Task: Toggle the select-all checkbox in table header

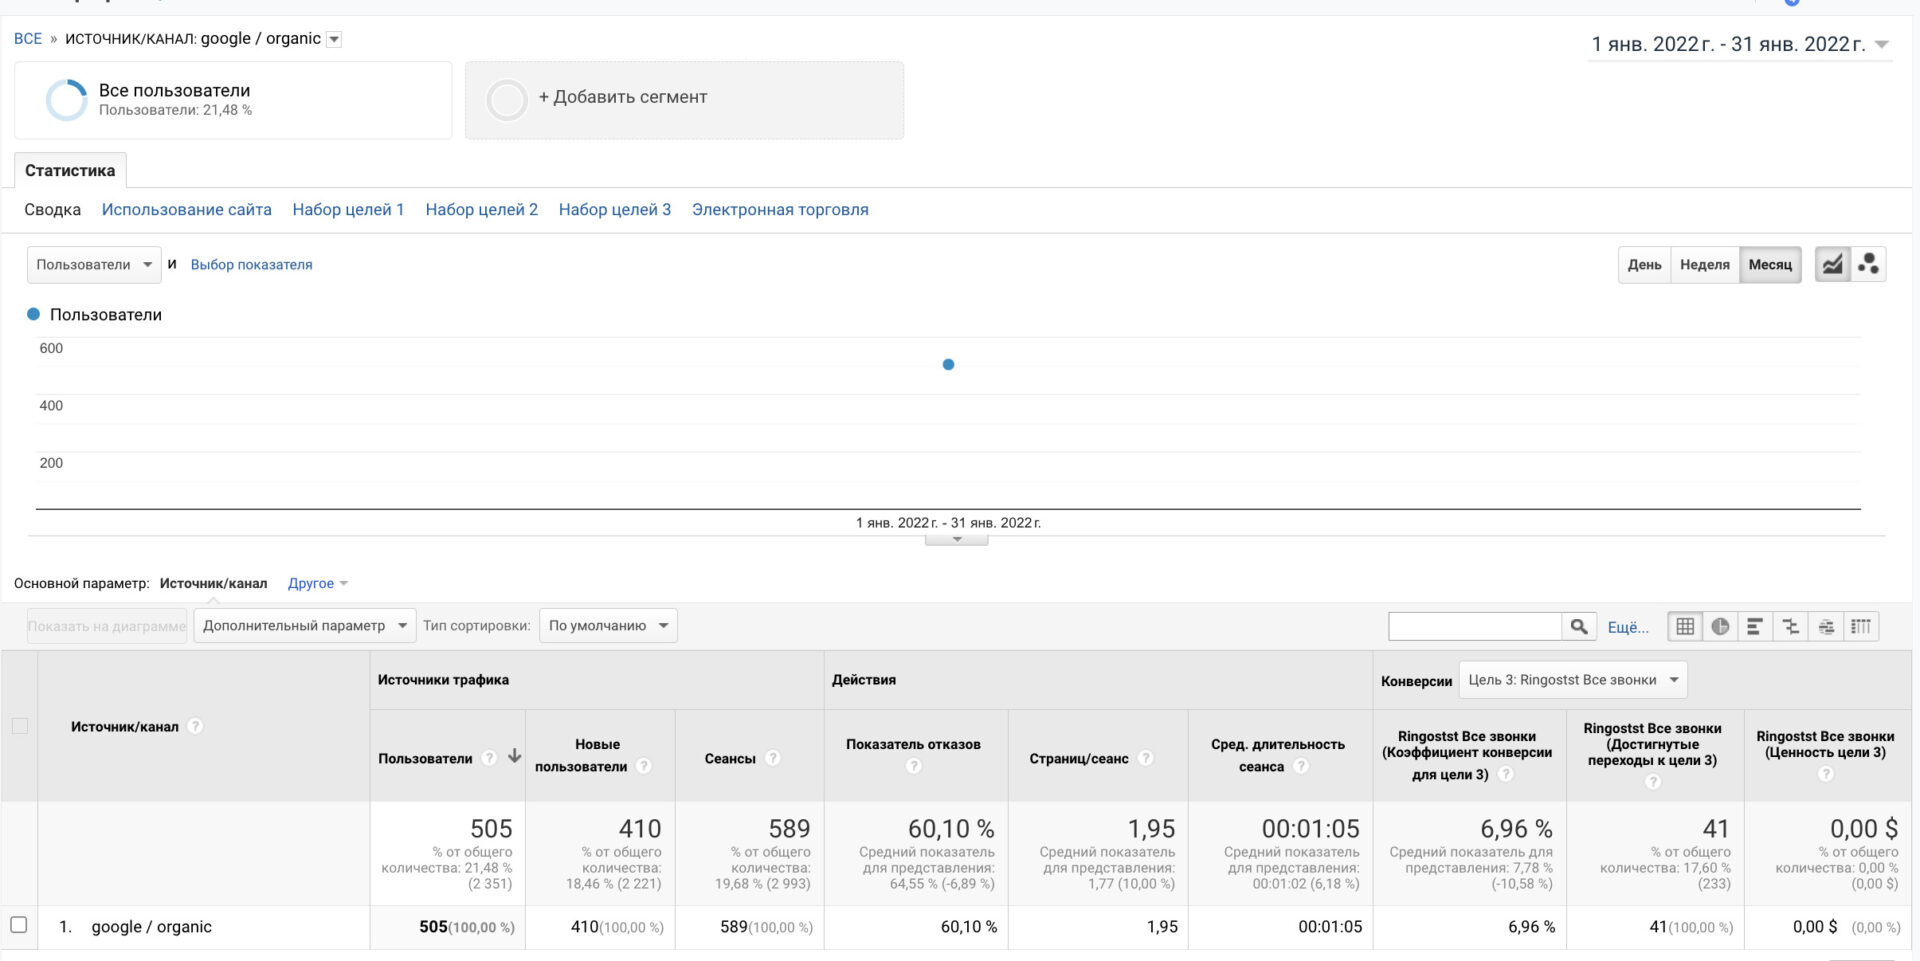Action: click(19, 726)
